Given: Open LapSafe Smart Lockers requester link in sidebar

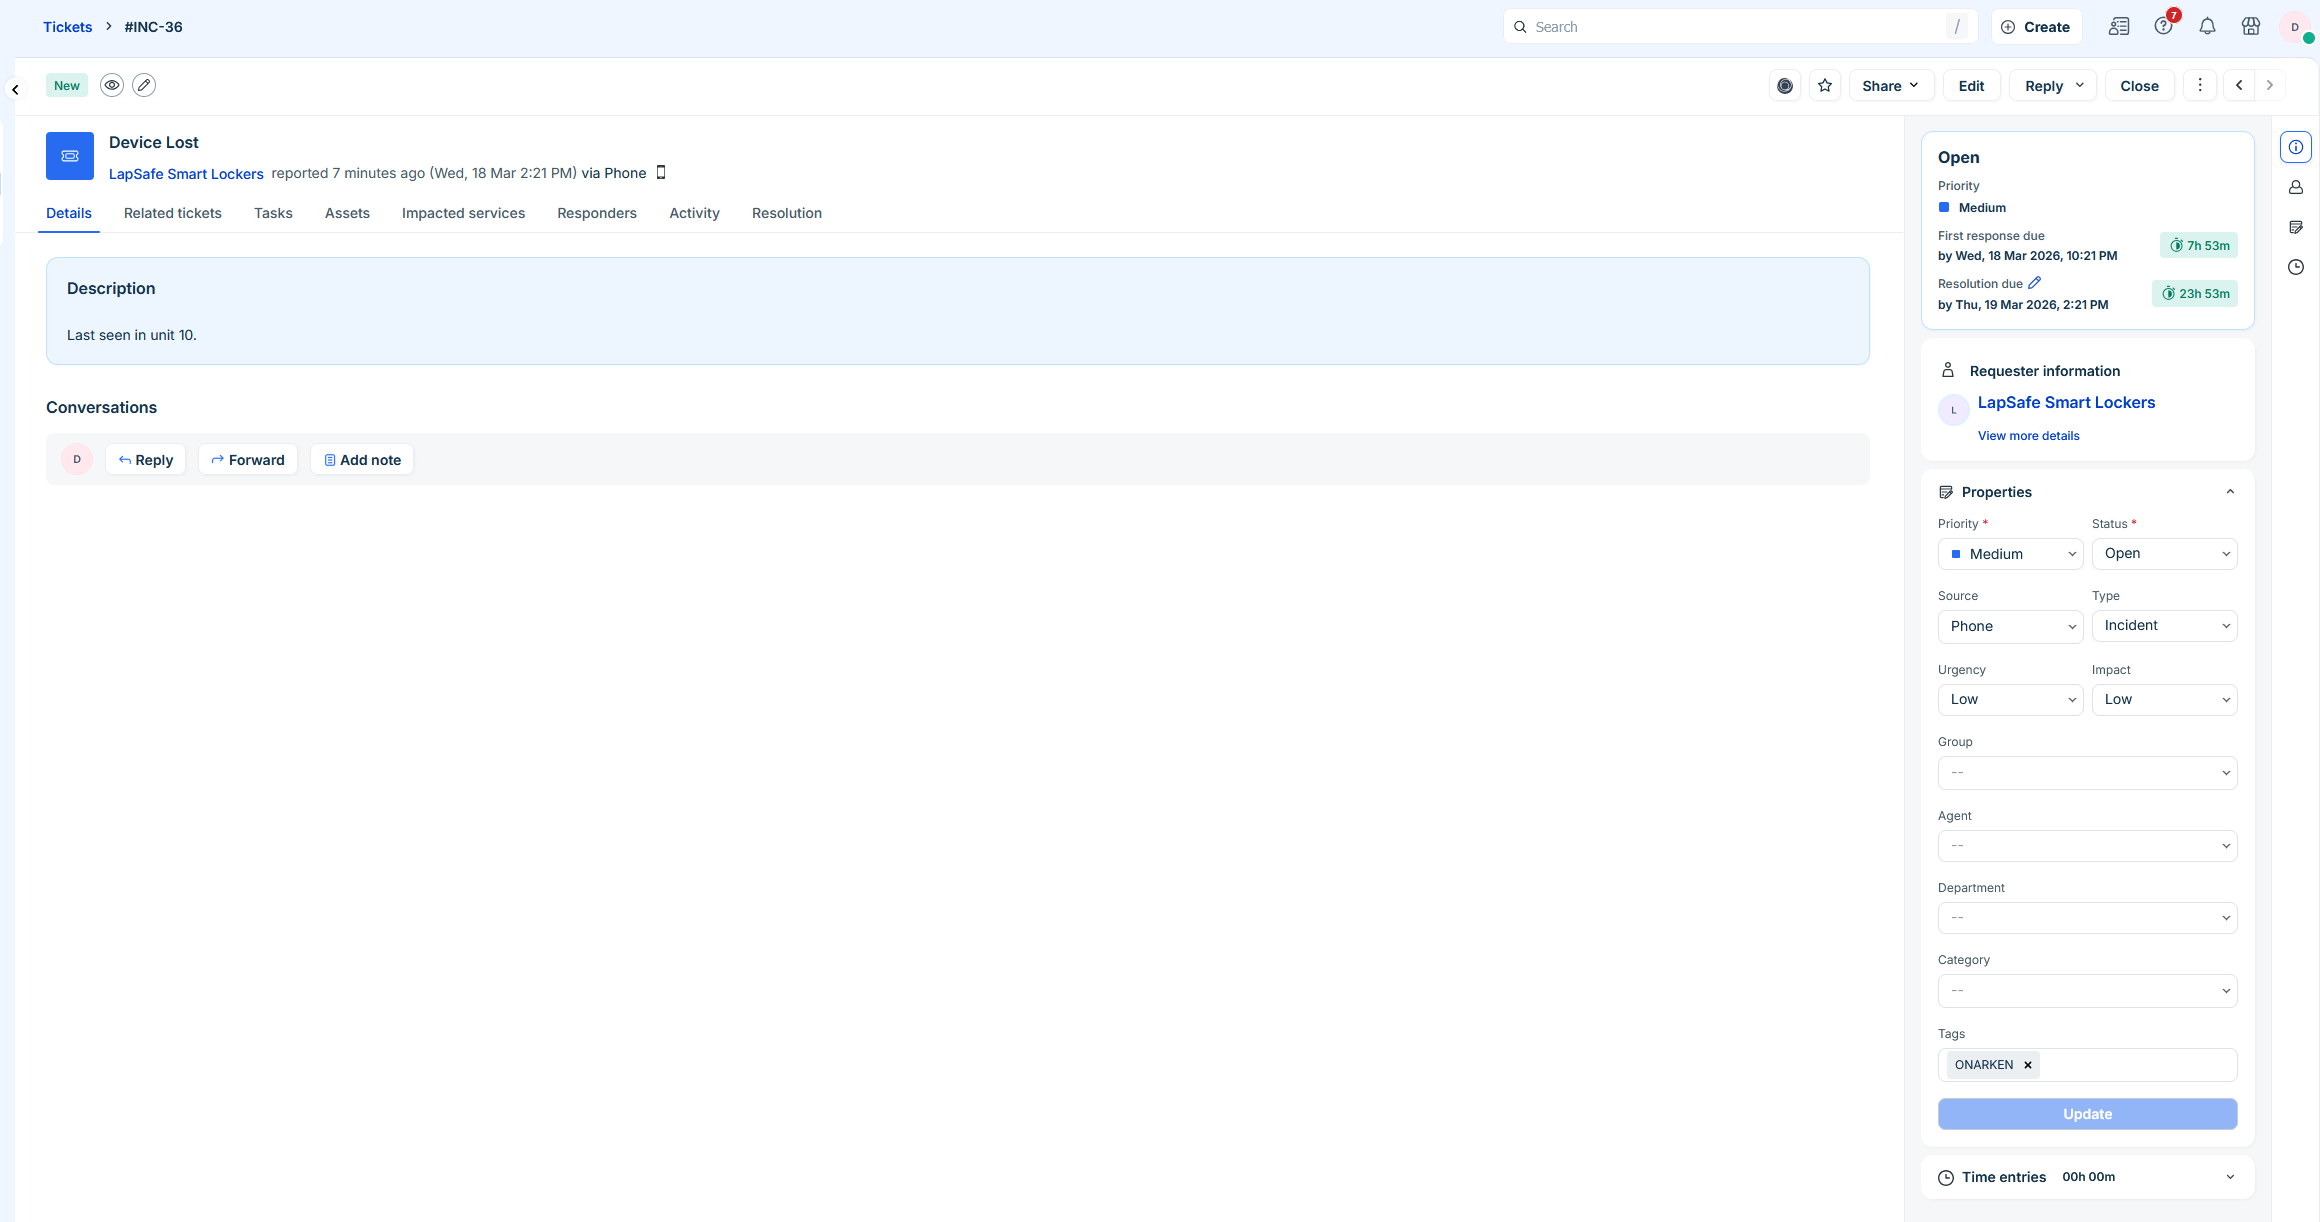Looking at the screenshot, I should coord(2066,402).
